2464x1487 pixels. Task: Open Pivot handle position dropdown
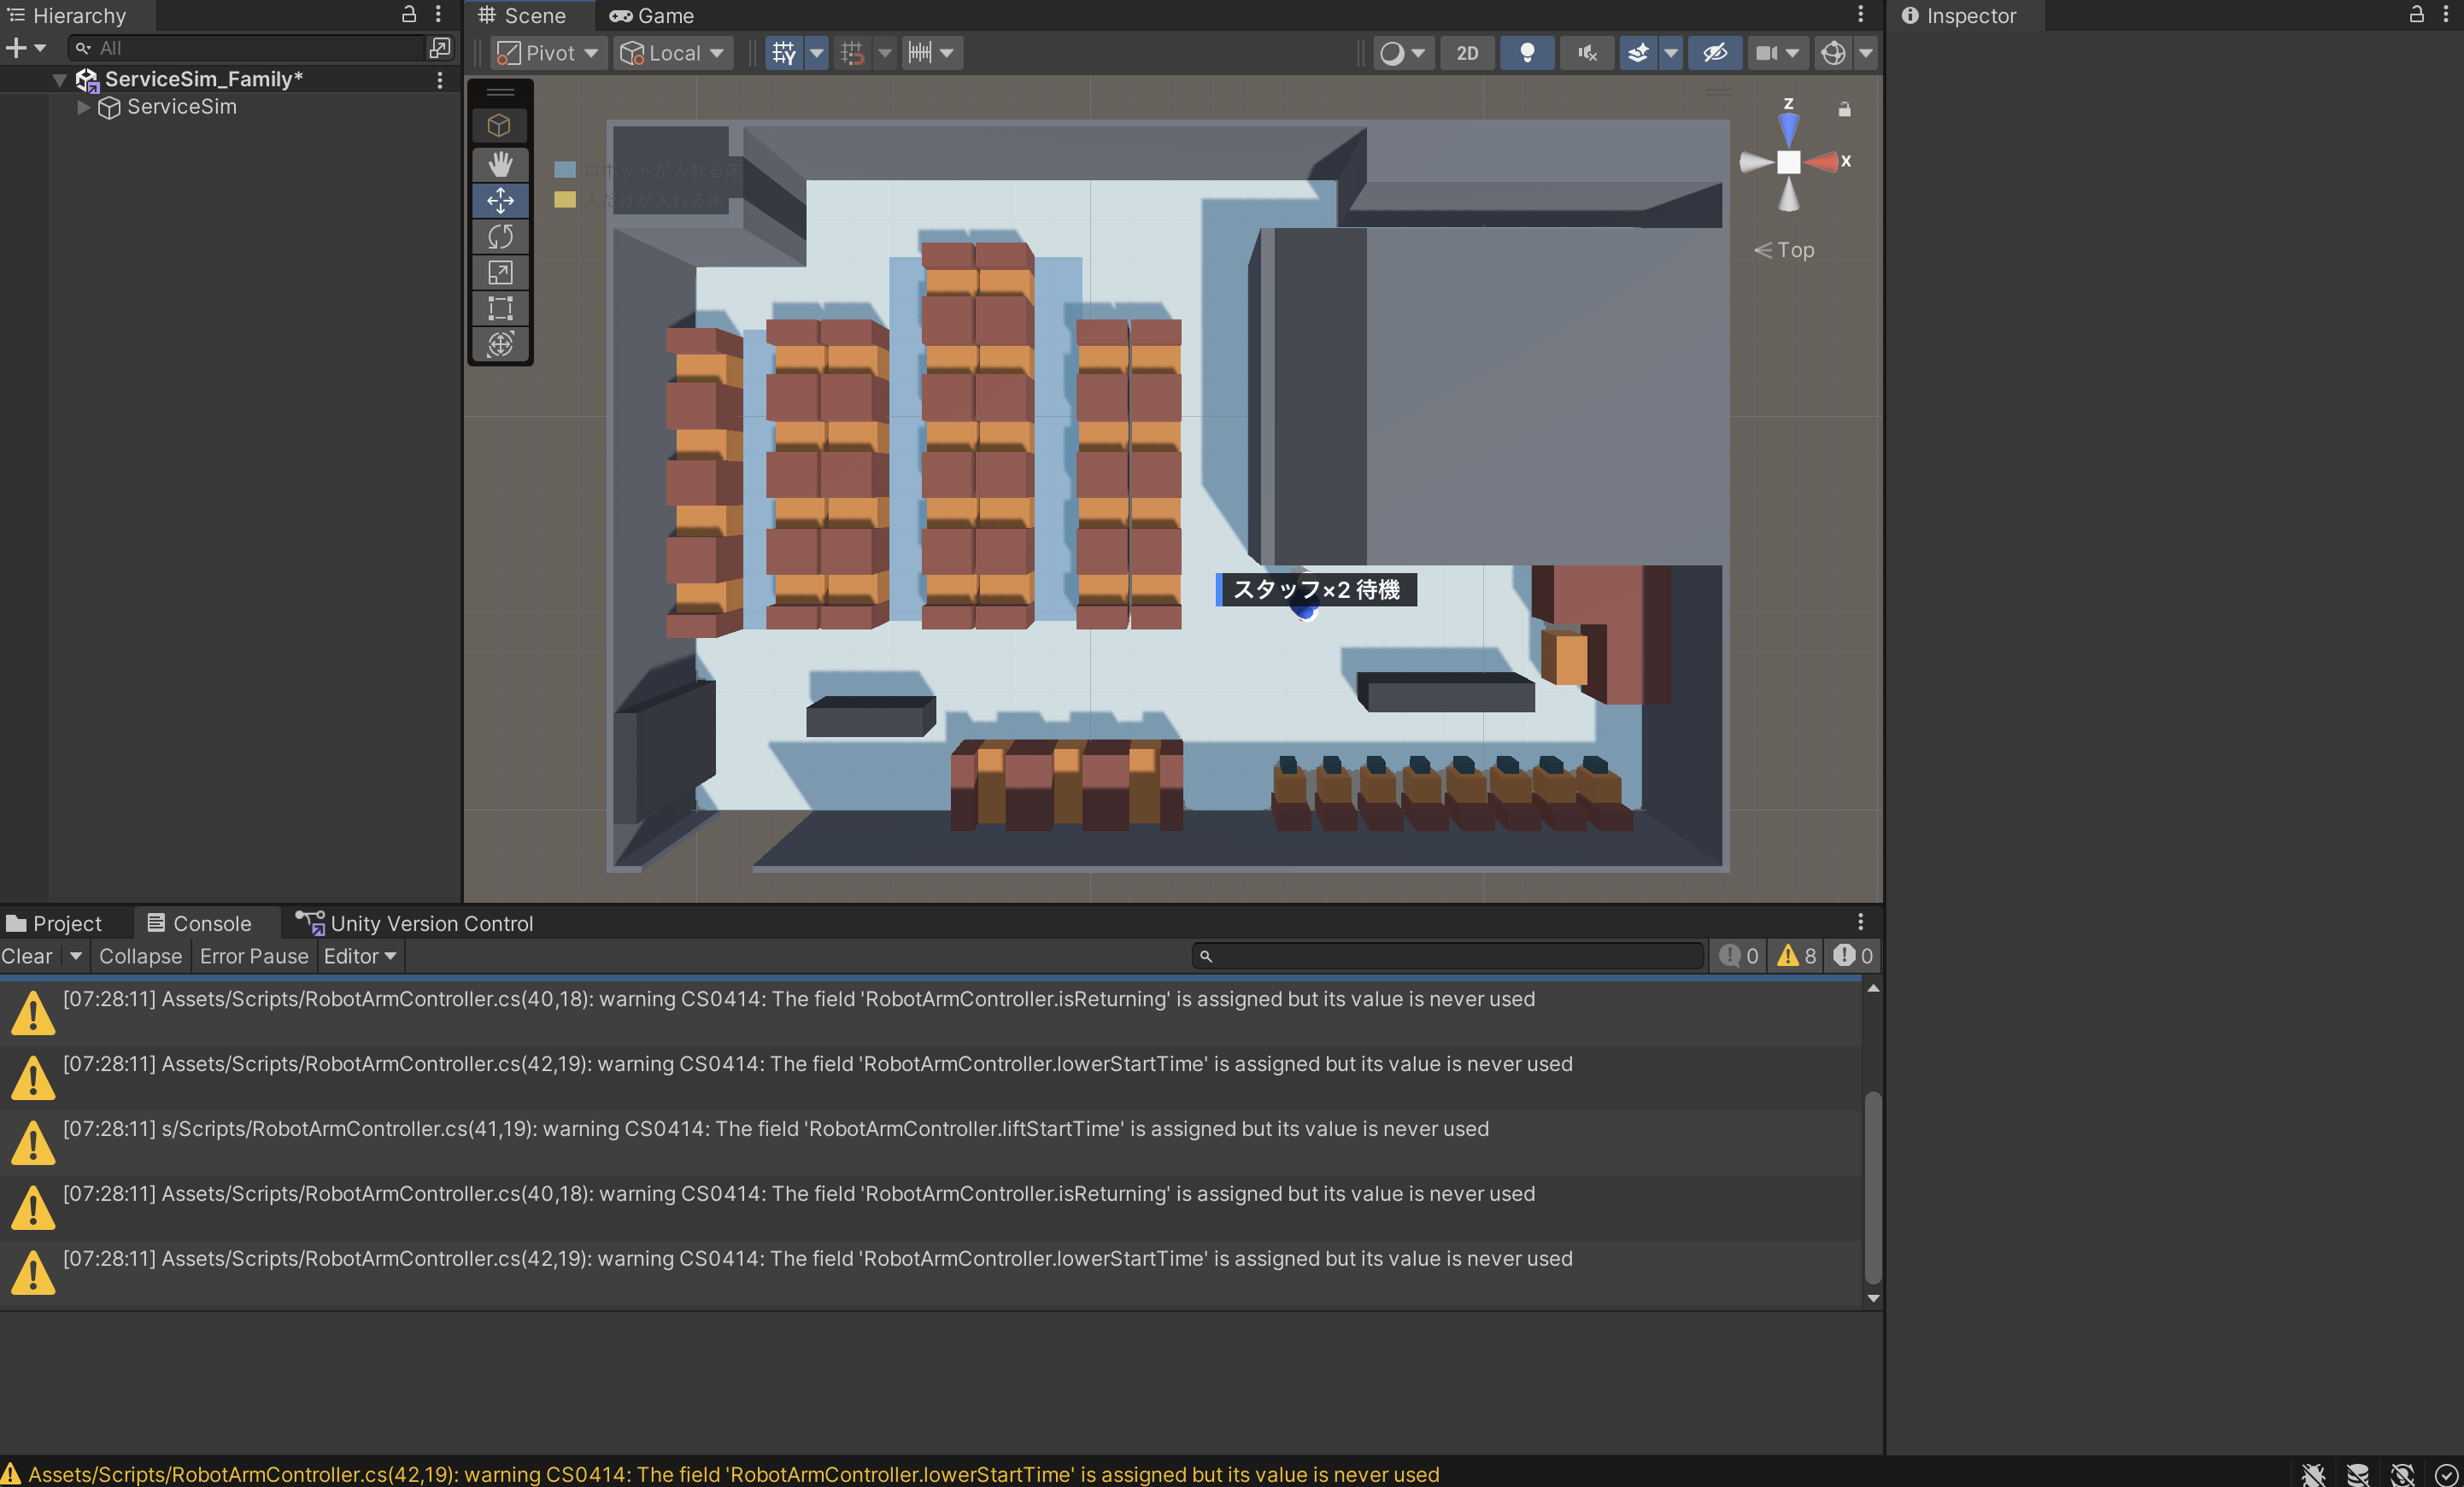548,53
